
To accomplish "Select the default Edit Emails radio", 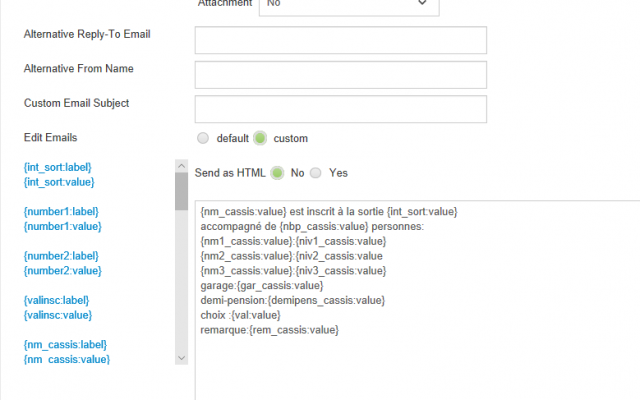I will point(203,138).
